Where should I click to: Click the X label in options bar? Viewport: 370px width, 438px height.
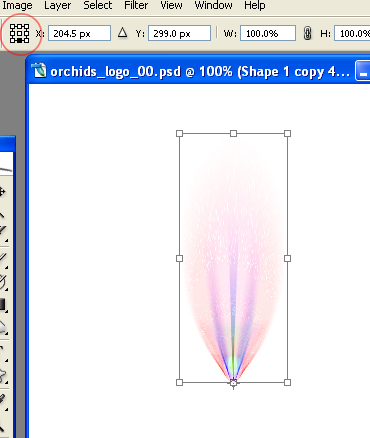[x=40, y=33]
